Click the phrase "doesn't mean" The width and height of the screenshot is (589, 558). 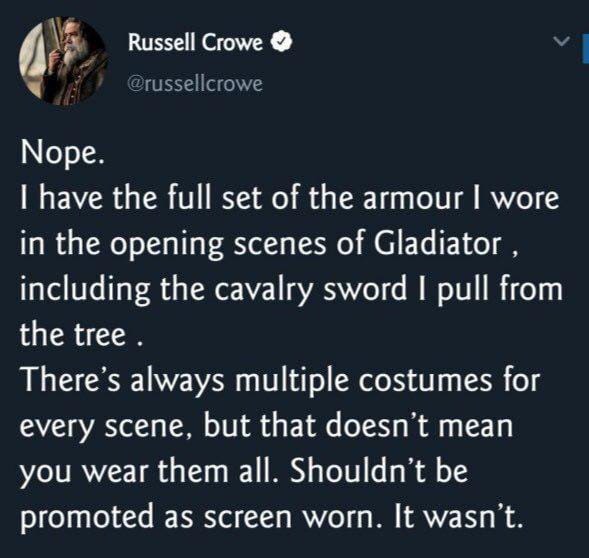[418, 425]
